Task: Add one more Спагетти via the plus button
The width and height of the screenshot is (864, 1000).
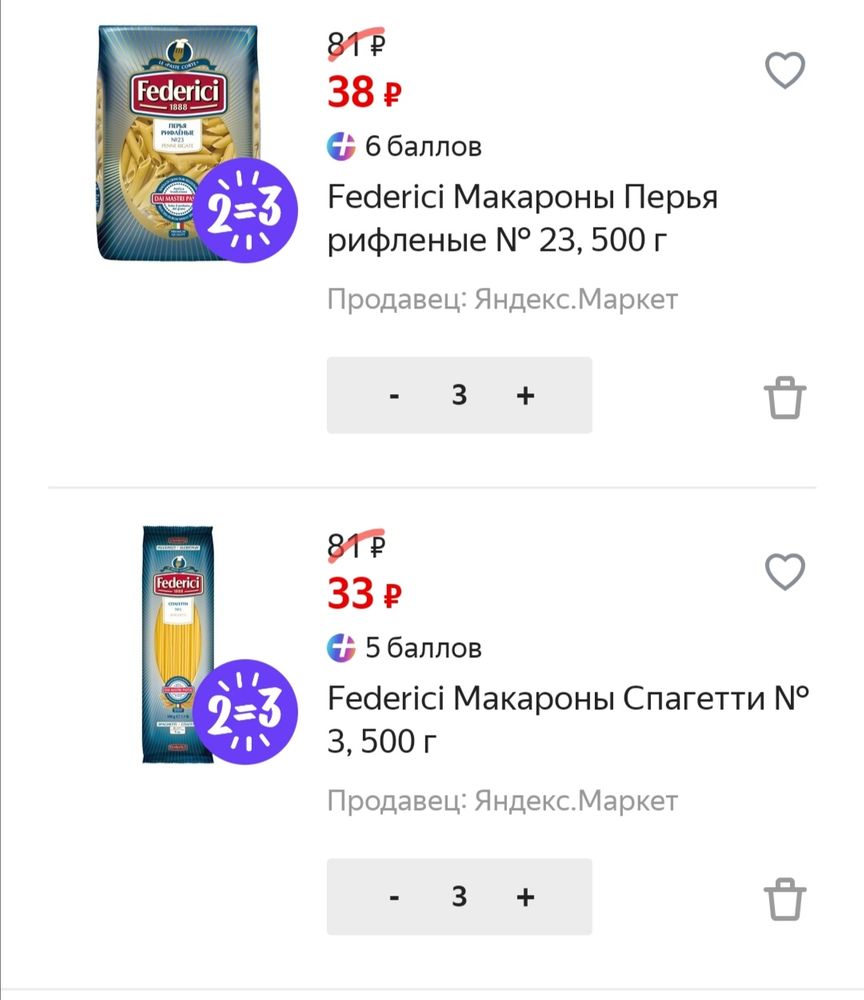Action: pos(525,897)
